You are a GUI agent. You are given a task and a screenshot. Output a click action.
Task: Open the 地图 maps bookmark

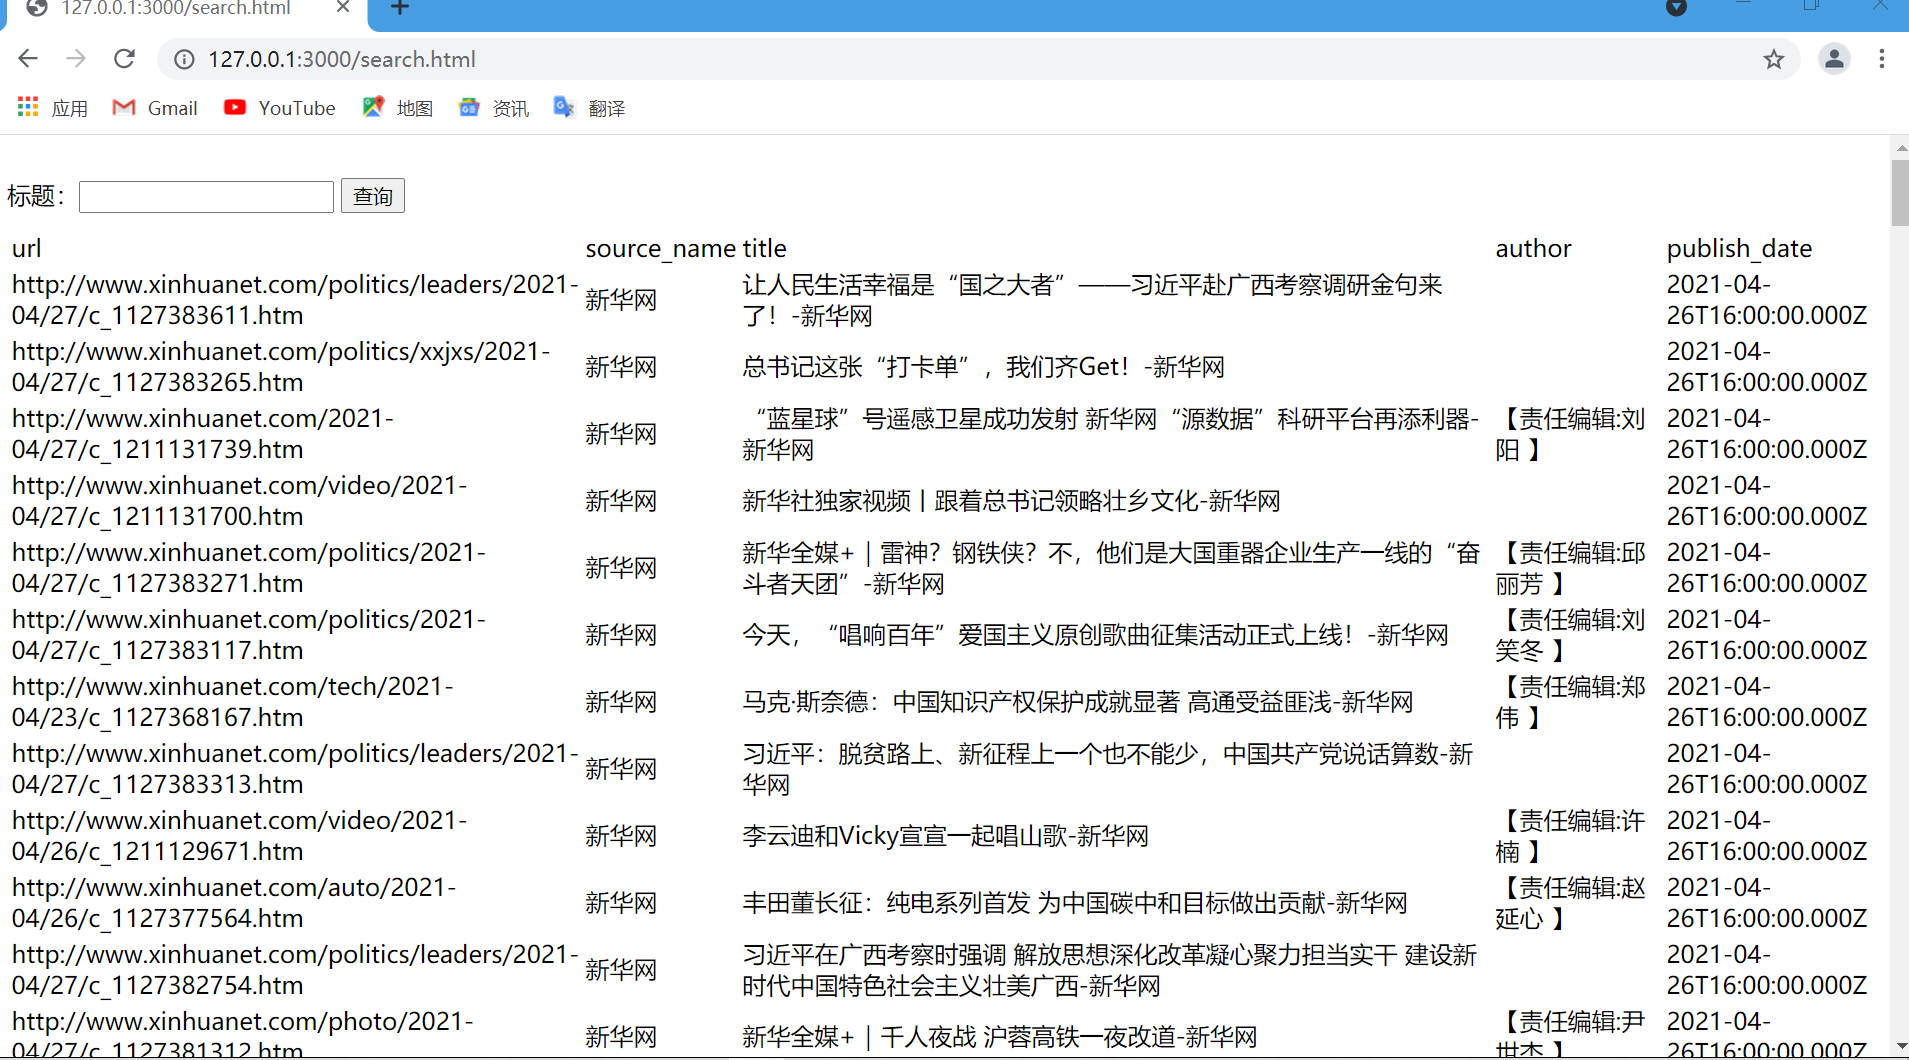tap(397, 108)
